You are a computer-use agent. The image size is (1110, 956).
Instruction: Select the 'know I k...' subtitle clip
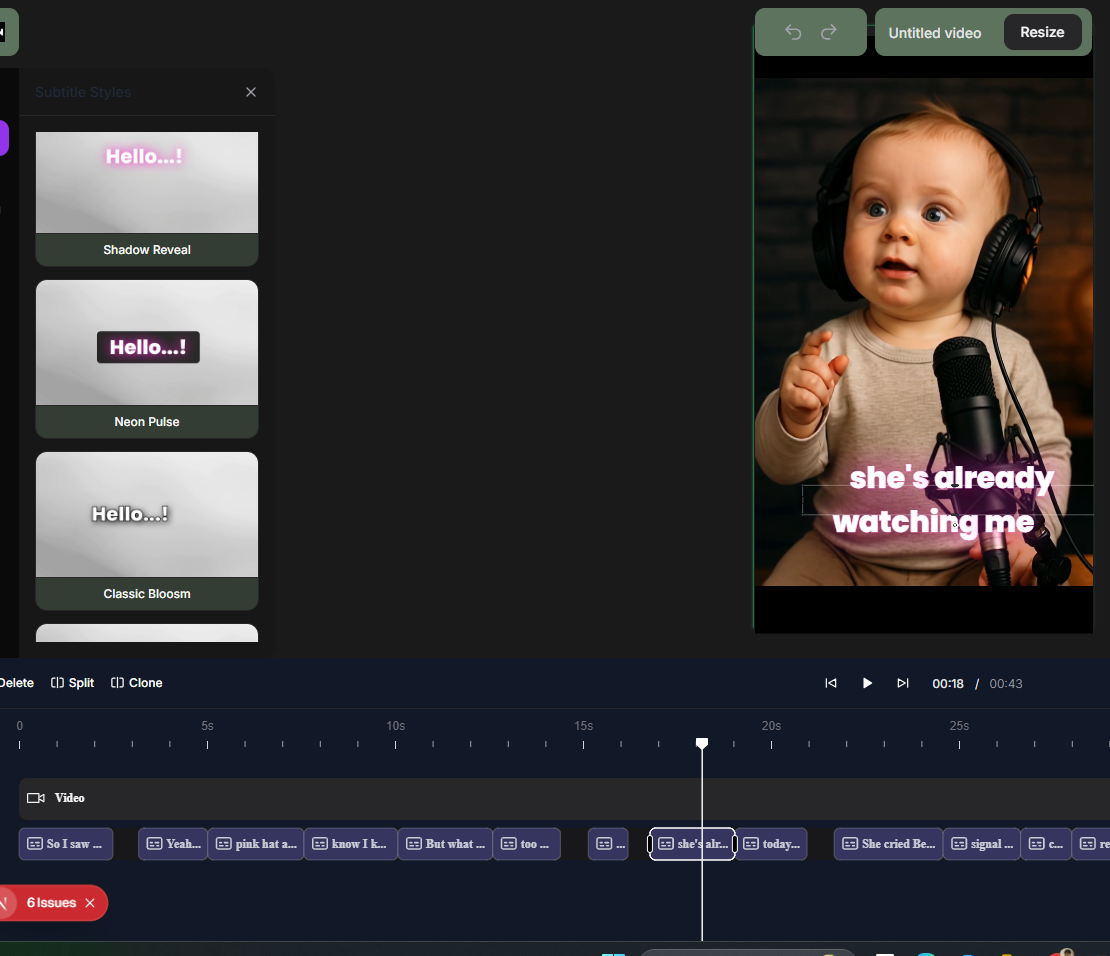(x=351, y=844)
